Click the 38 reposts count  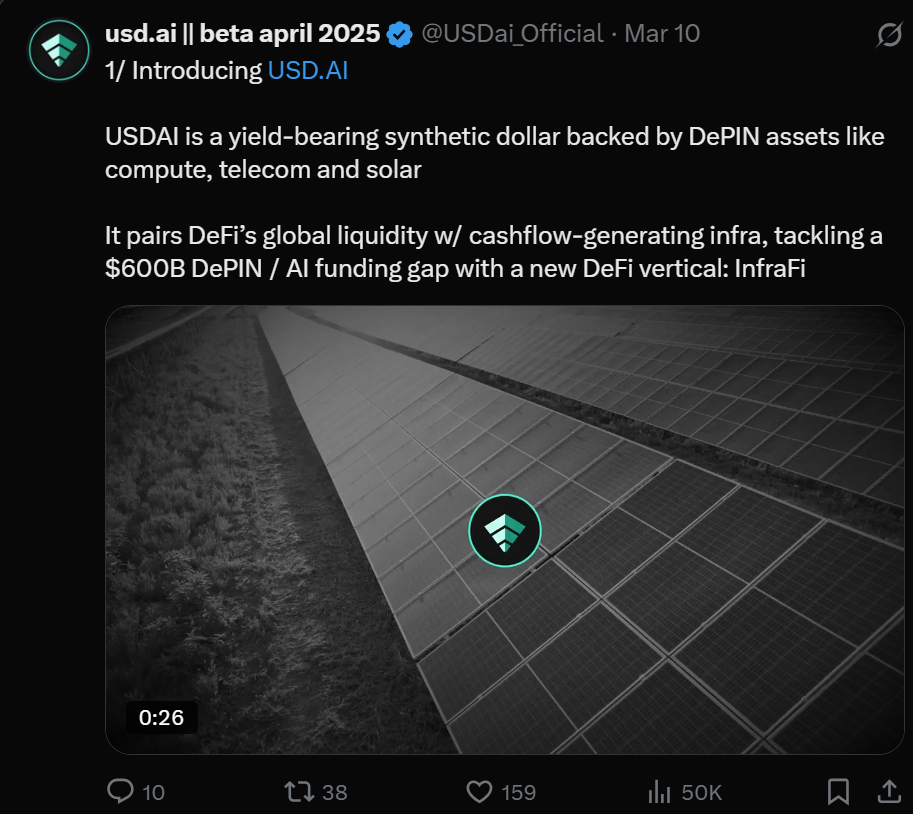335,793
